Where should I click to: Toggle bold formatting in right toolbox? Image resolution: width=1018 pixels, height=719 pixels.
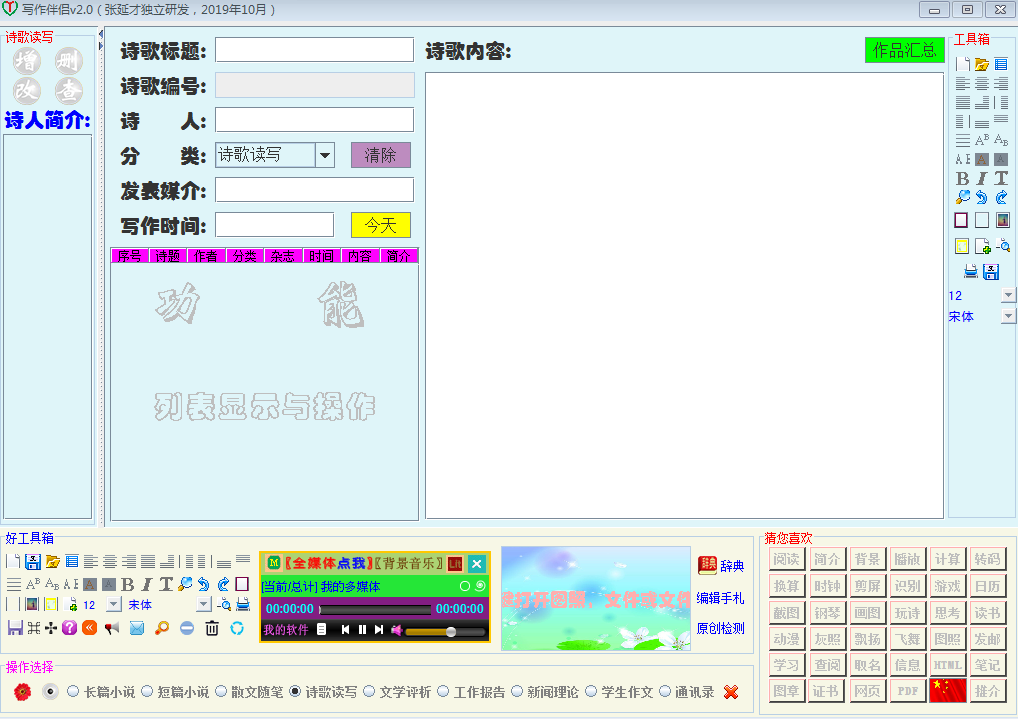point(962,178)
